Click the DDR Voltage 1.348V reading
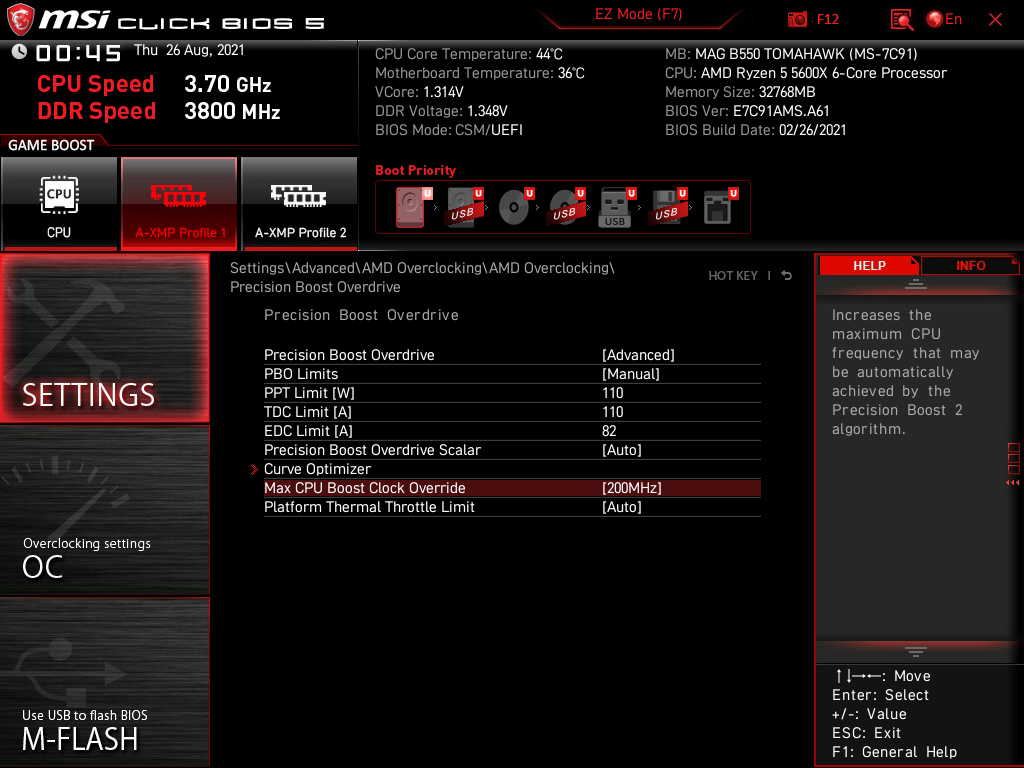 coord(441,111)
